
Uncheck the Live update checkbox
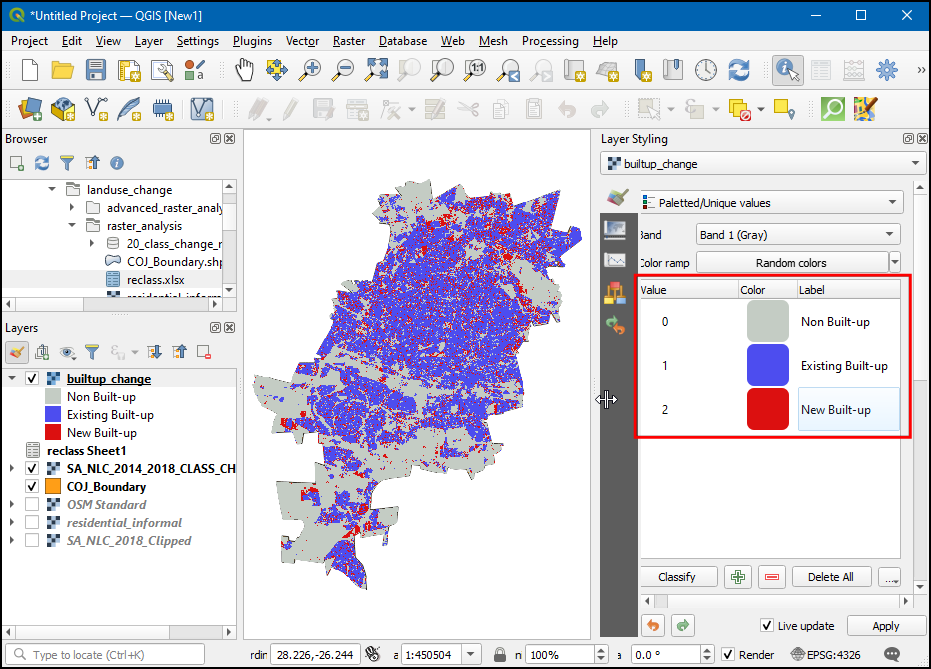pyautogui.click(x=767, y=626)
